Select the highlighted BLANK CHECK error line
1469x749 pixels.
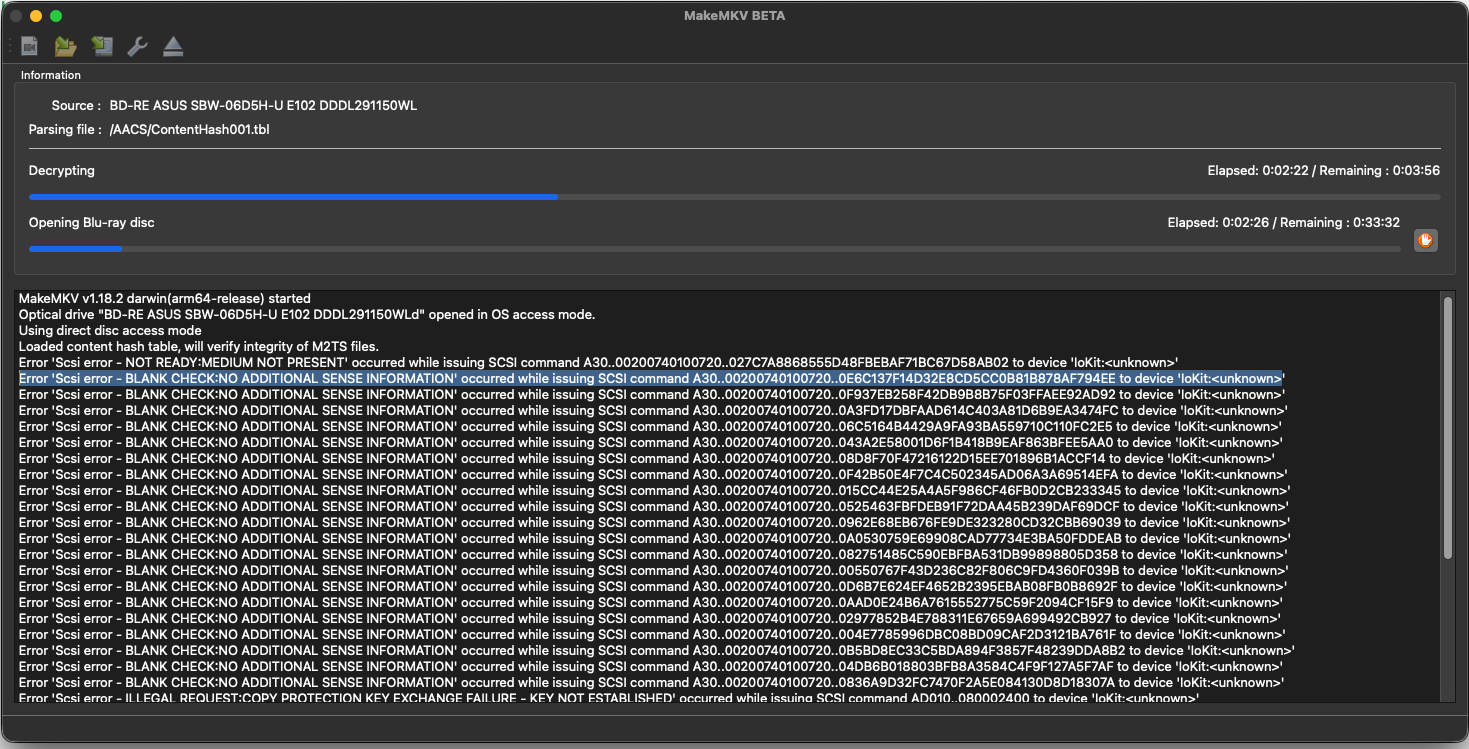pos(650,379)
